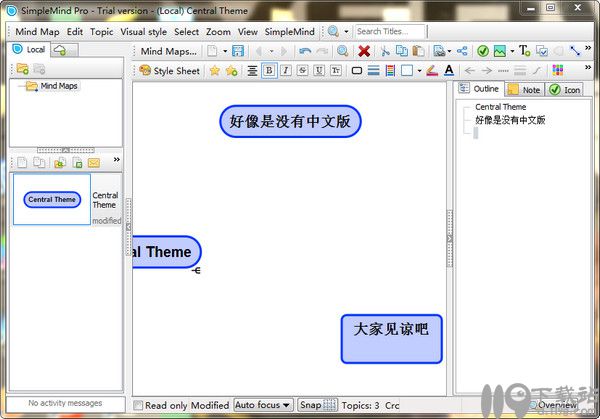Click the Cut scissors icon

click(x=385, y=51)
